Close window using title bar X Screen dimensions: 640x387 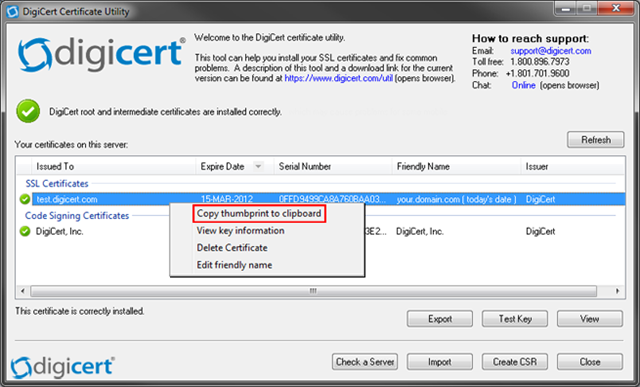click(616, 8)
